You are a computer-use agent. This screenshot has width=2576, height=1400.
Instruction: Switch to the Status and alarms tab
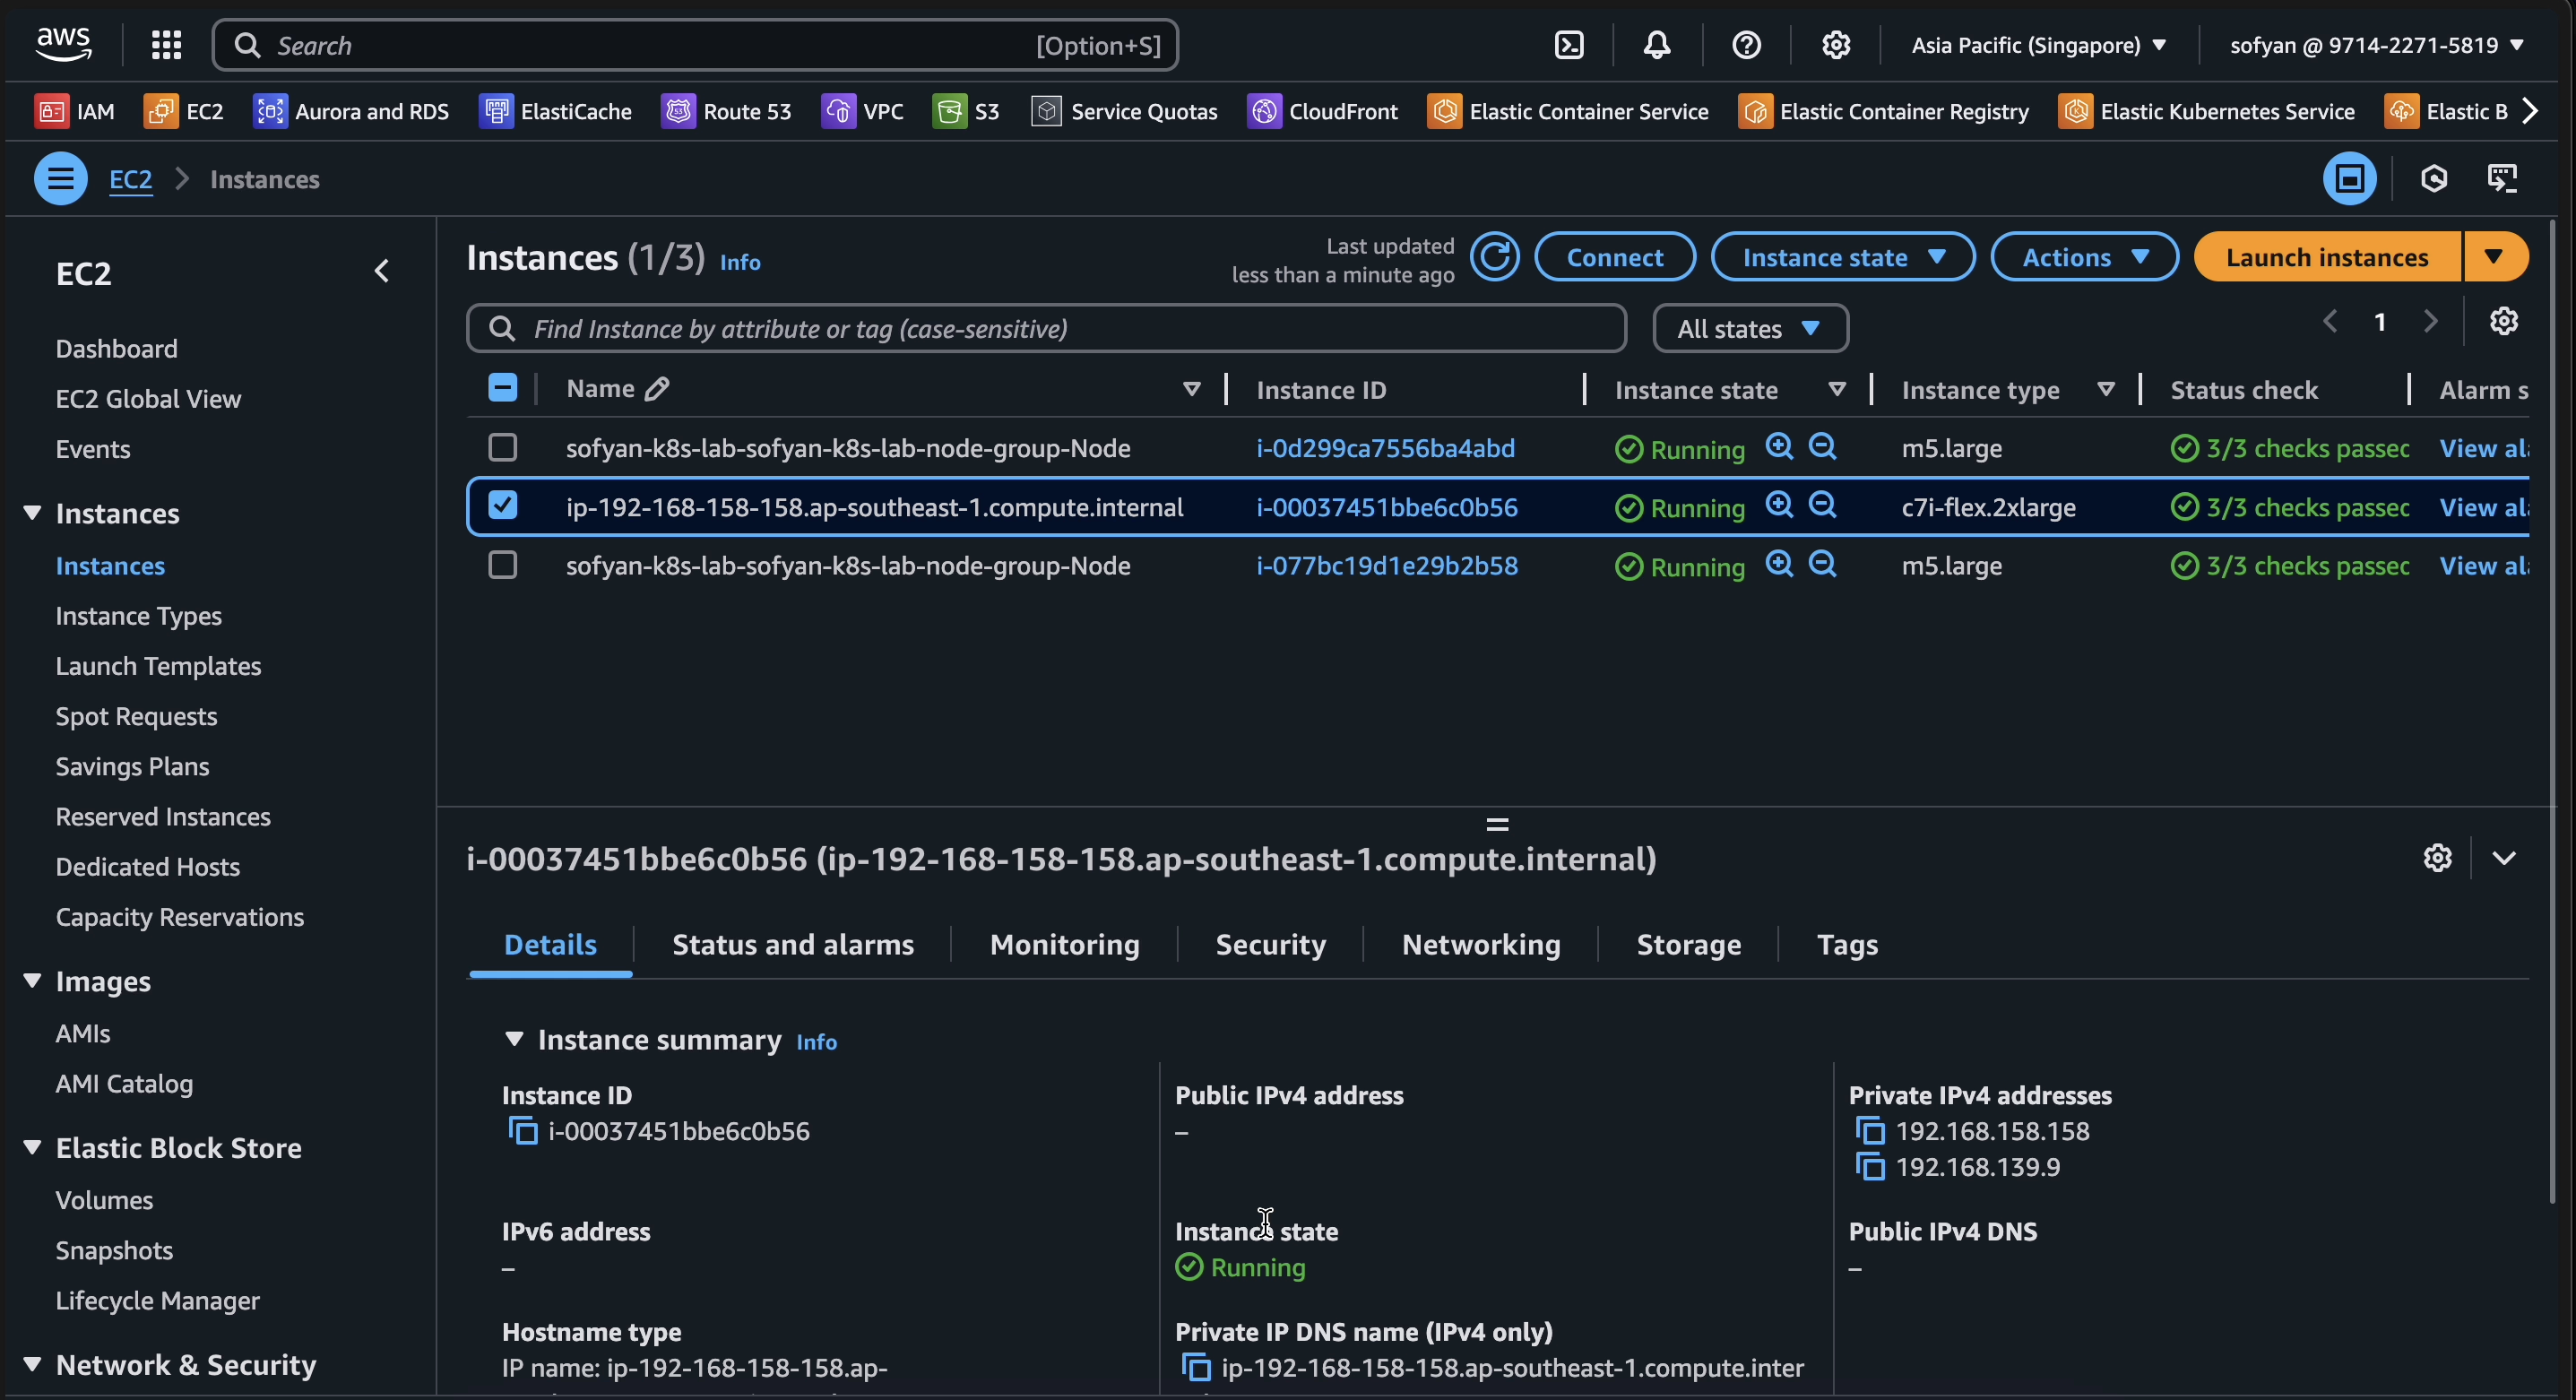click(793, 945)
